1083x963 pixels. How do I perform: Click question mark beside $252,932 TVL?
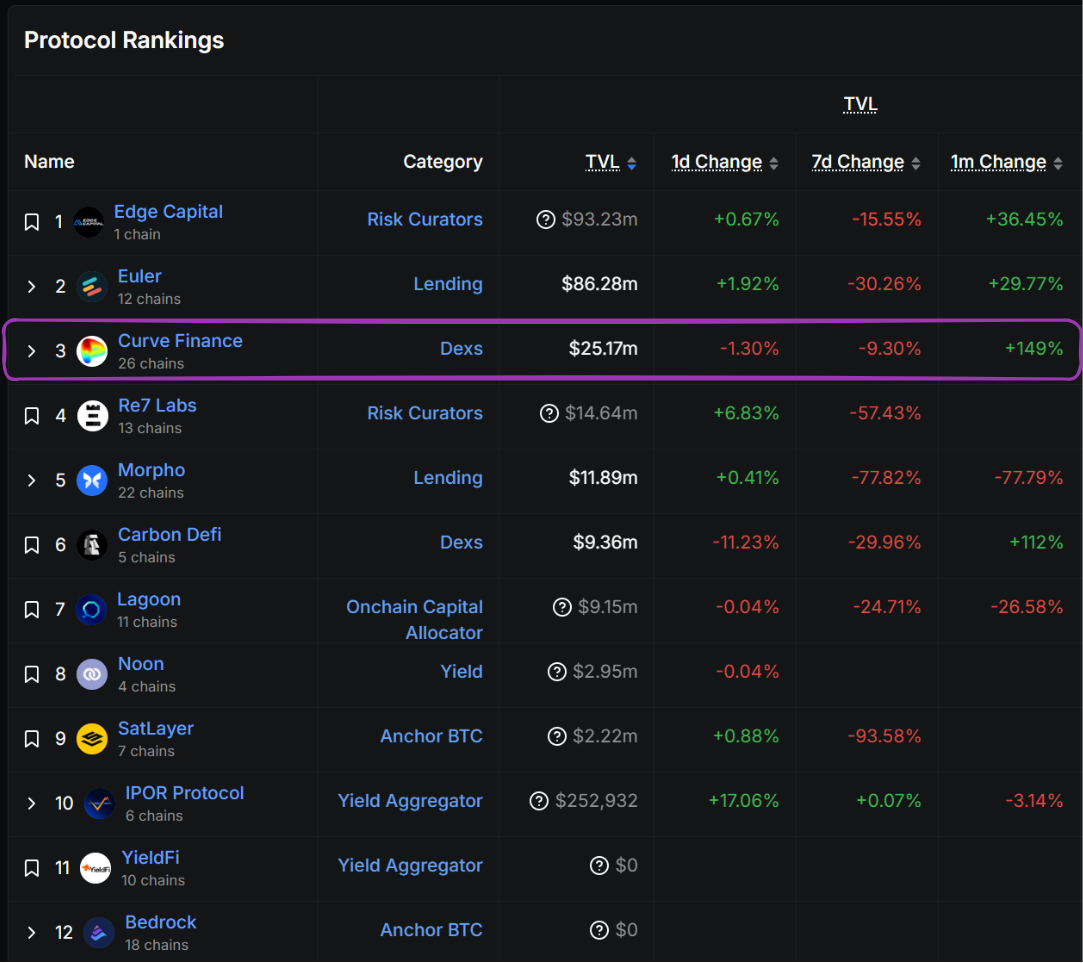[539, 801]
